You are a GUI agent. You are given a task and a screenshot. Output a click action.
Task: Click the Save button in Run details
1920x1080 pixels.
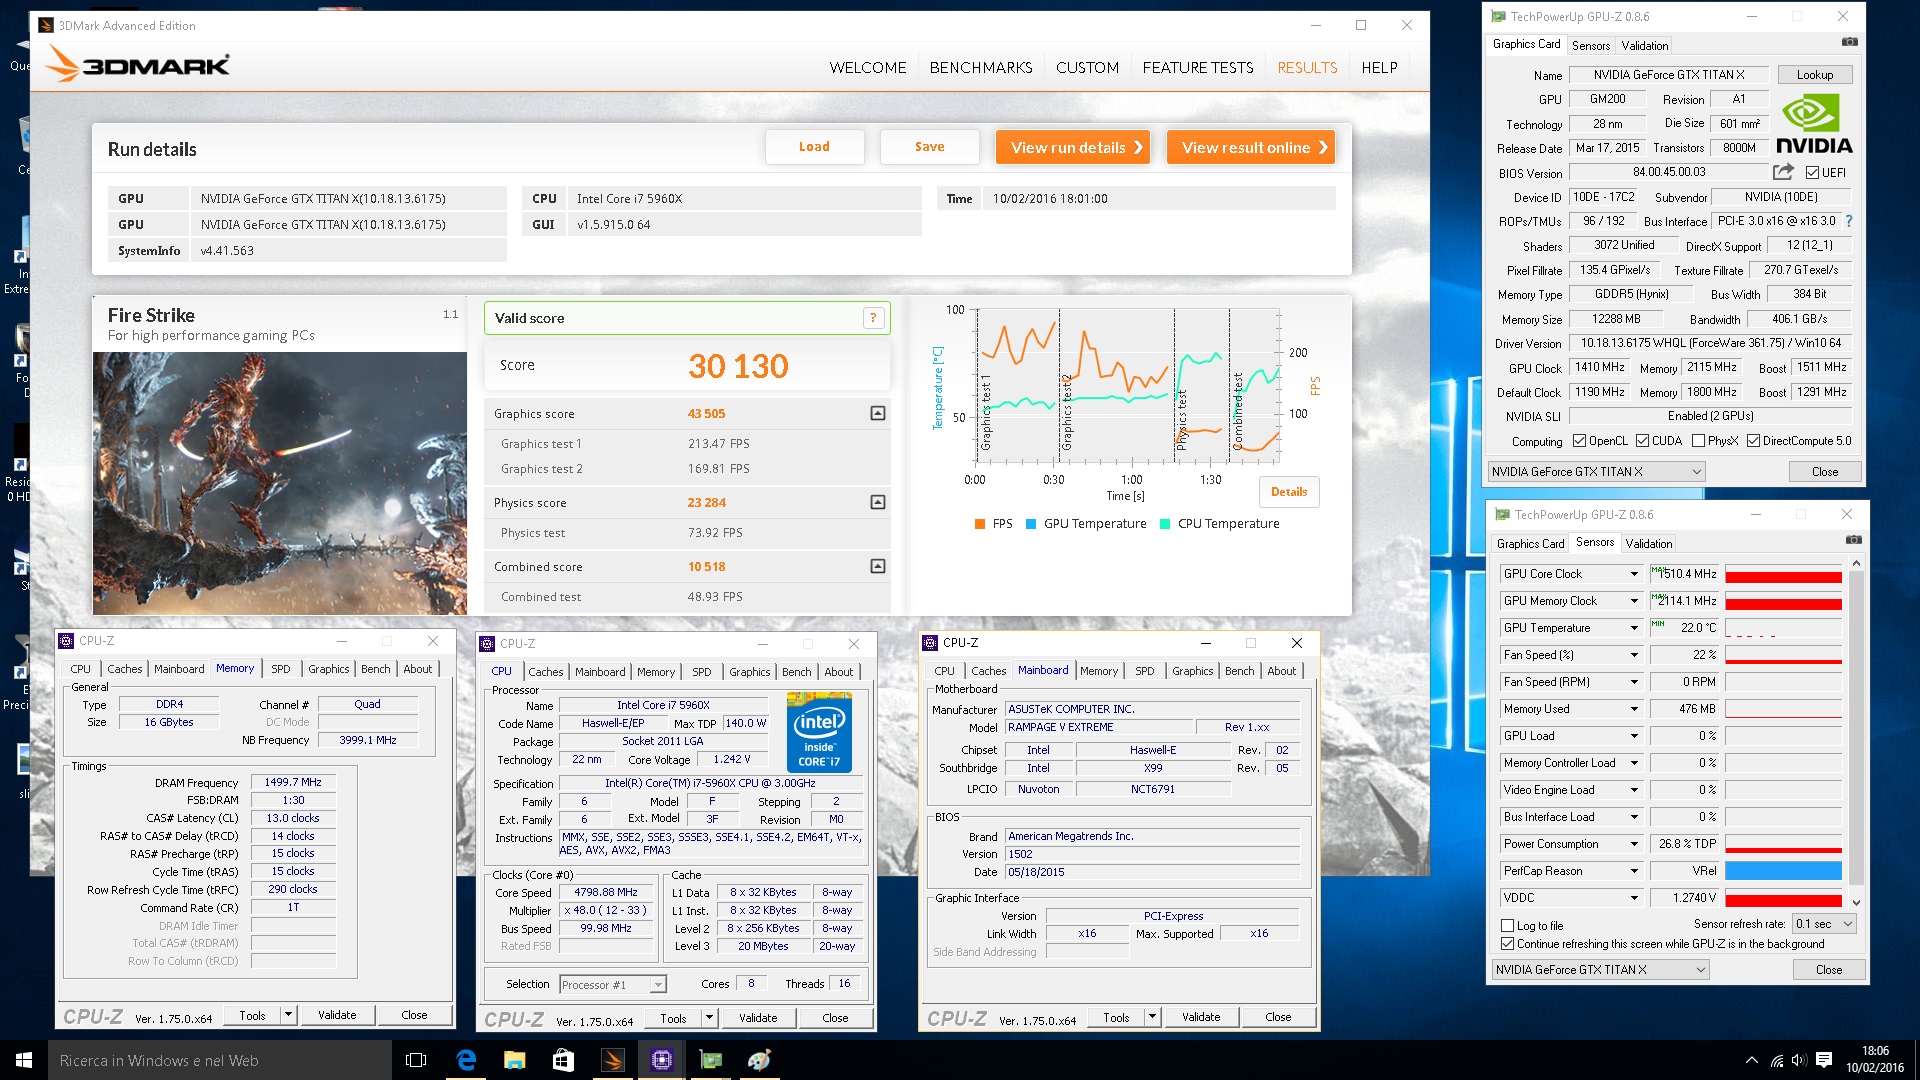coord(929,147)
